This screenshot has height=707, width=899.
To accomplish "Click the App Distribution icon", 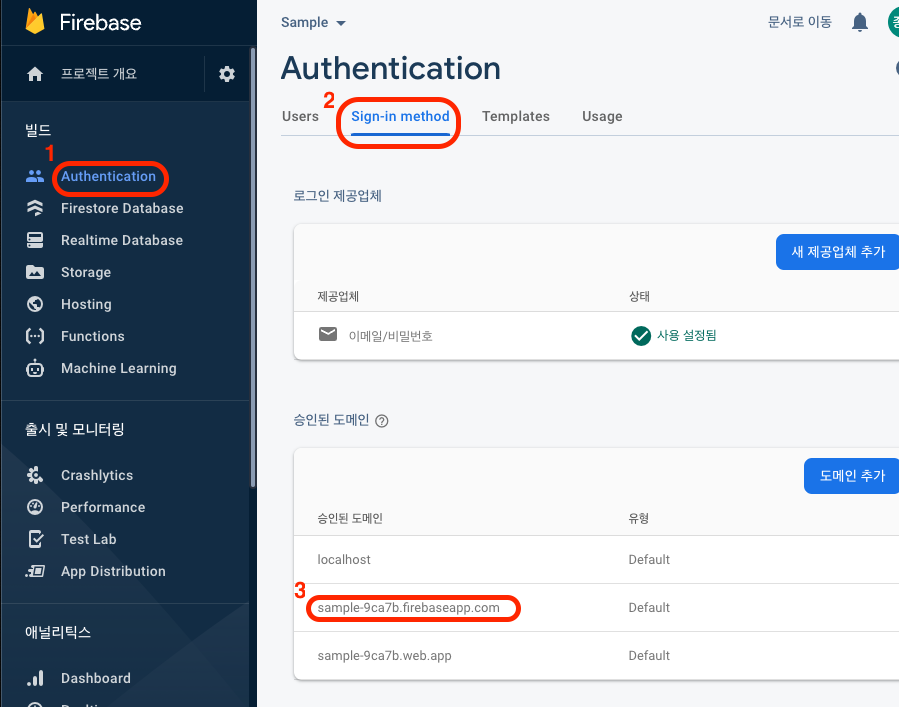I will pyautogui.click(x=35, y=571).
